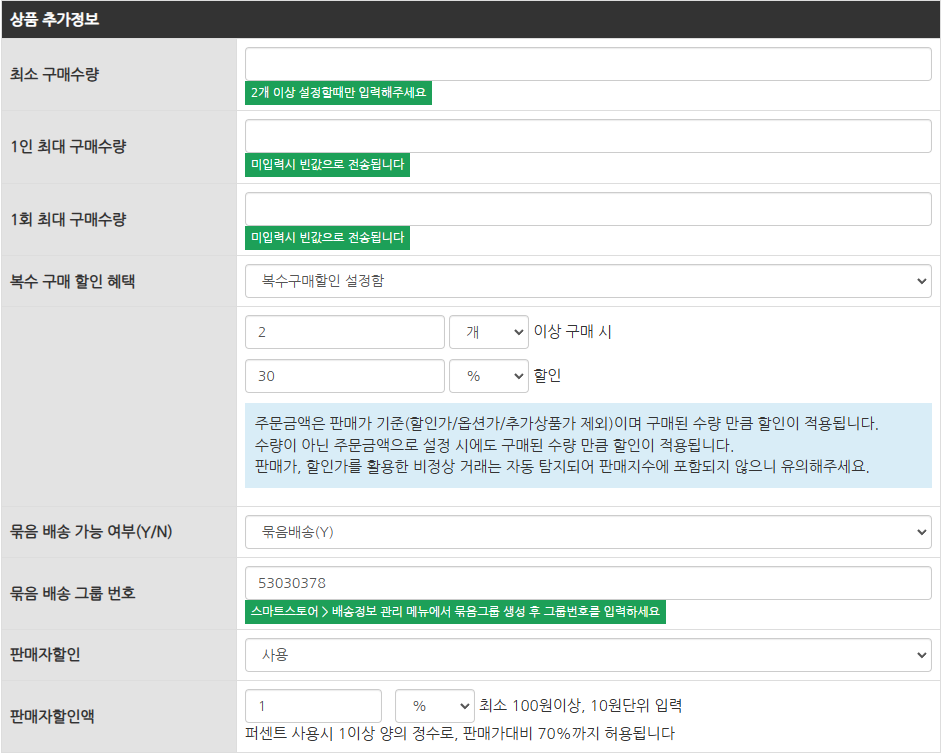Expand the % dropdown next to 할인
This screenshot has width=943, height=756.
(x=489, y=377)
